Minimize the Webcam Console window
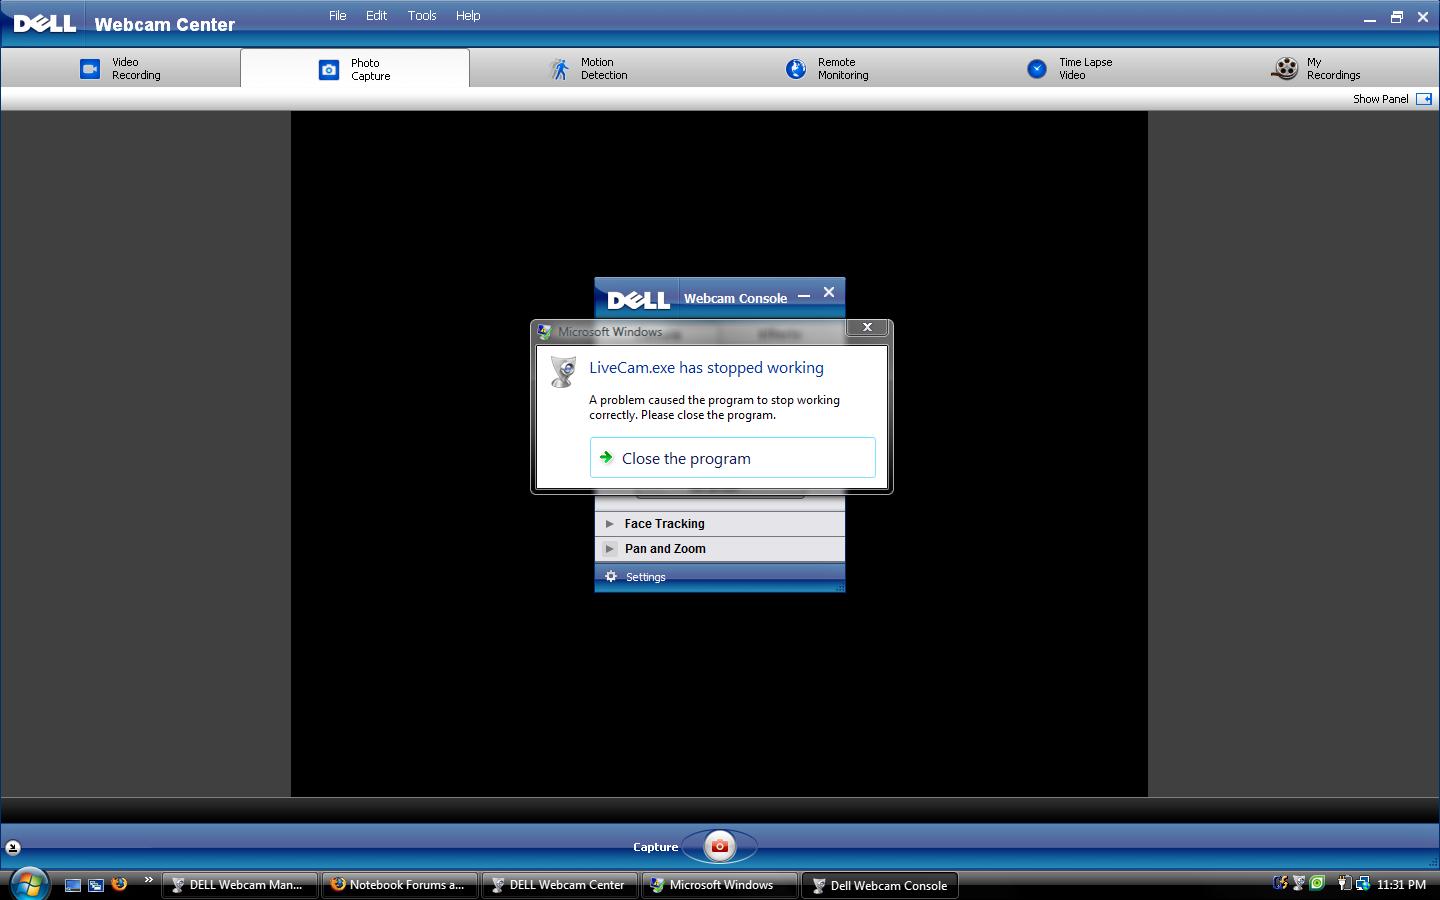This screenshot has height=900, width=1440. click(x=804, y=296)
